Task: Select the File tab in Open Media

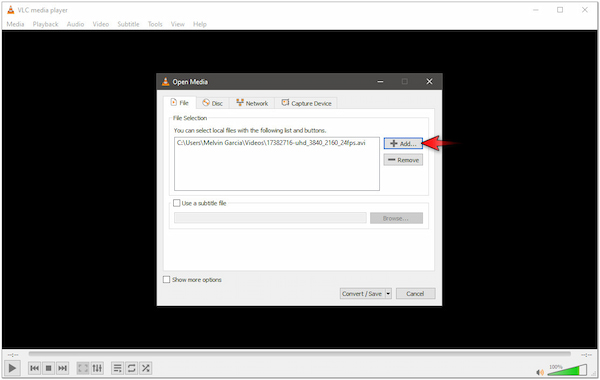Action: (x=180, y=103)
